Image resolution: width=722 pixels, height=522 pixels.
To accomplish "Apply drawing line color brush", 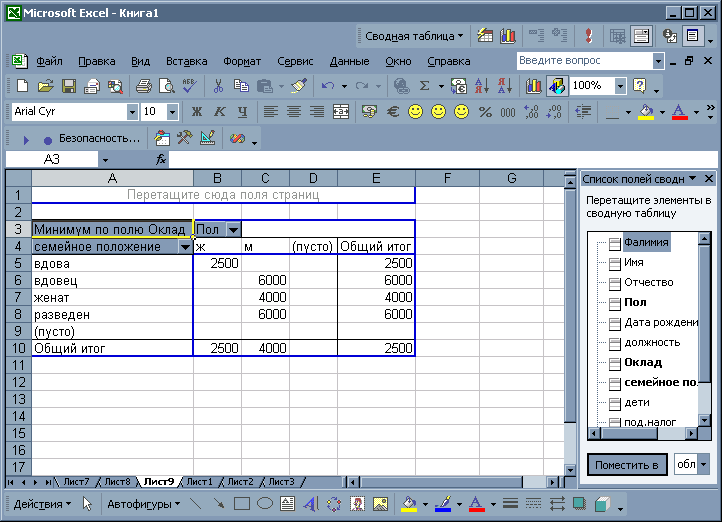I will 443,504.
